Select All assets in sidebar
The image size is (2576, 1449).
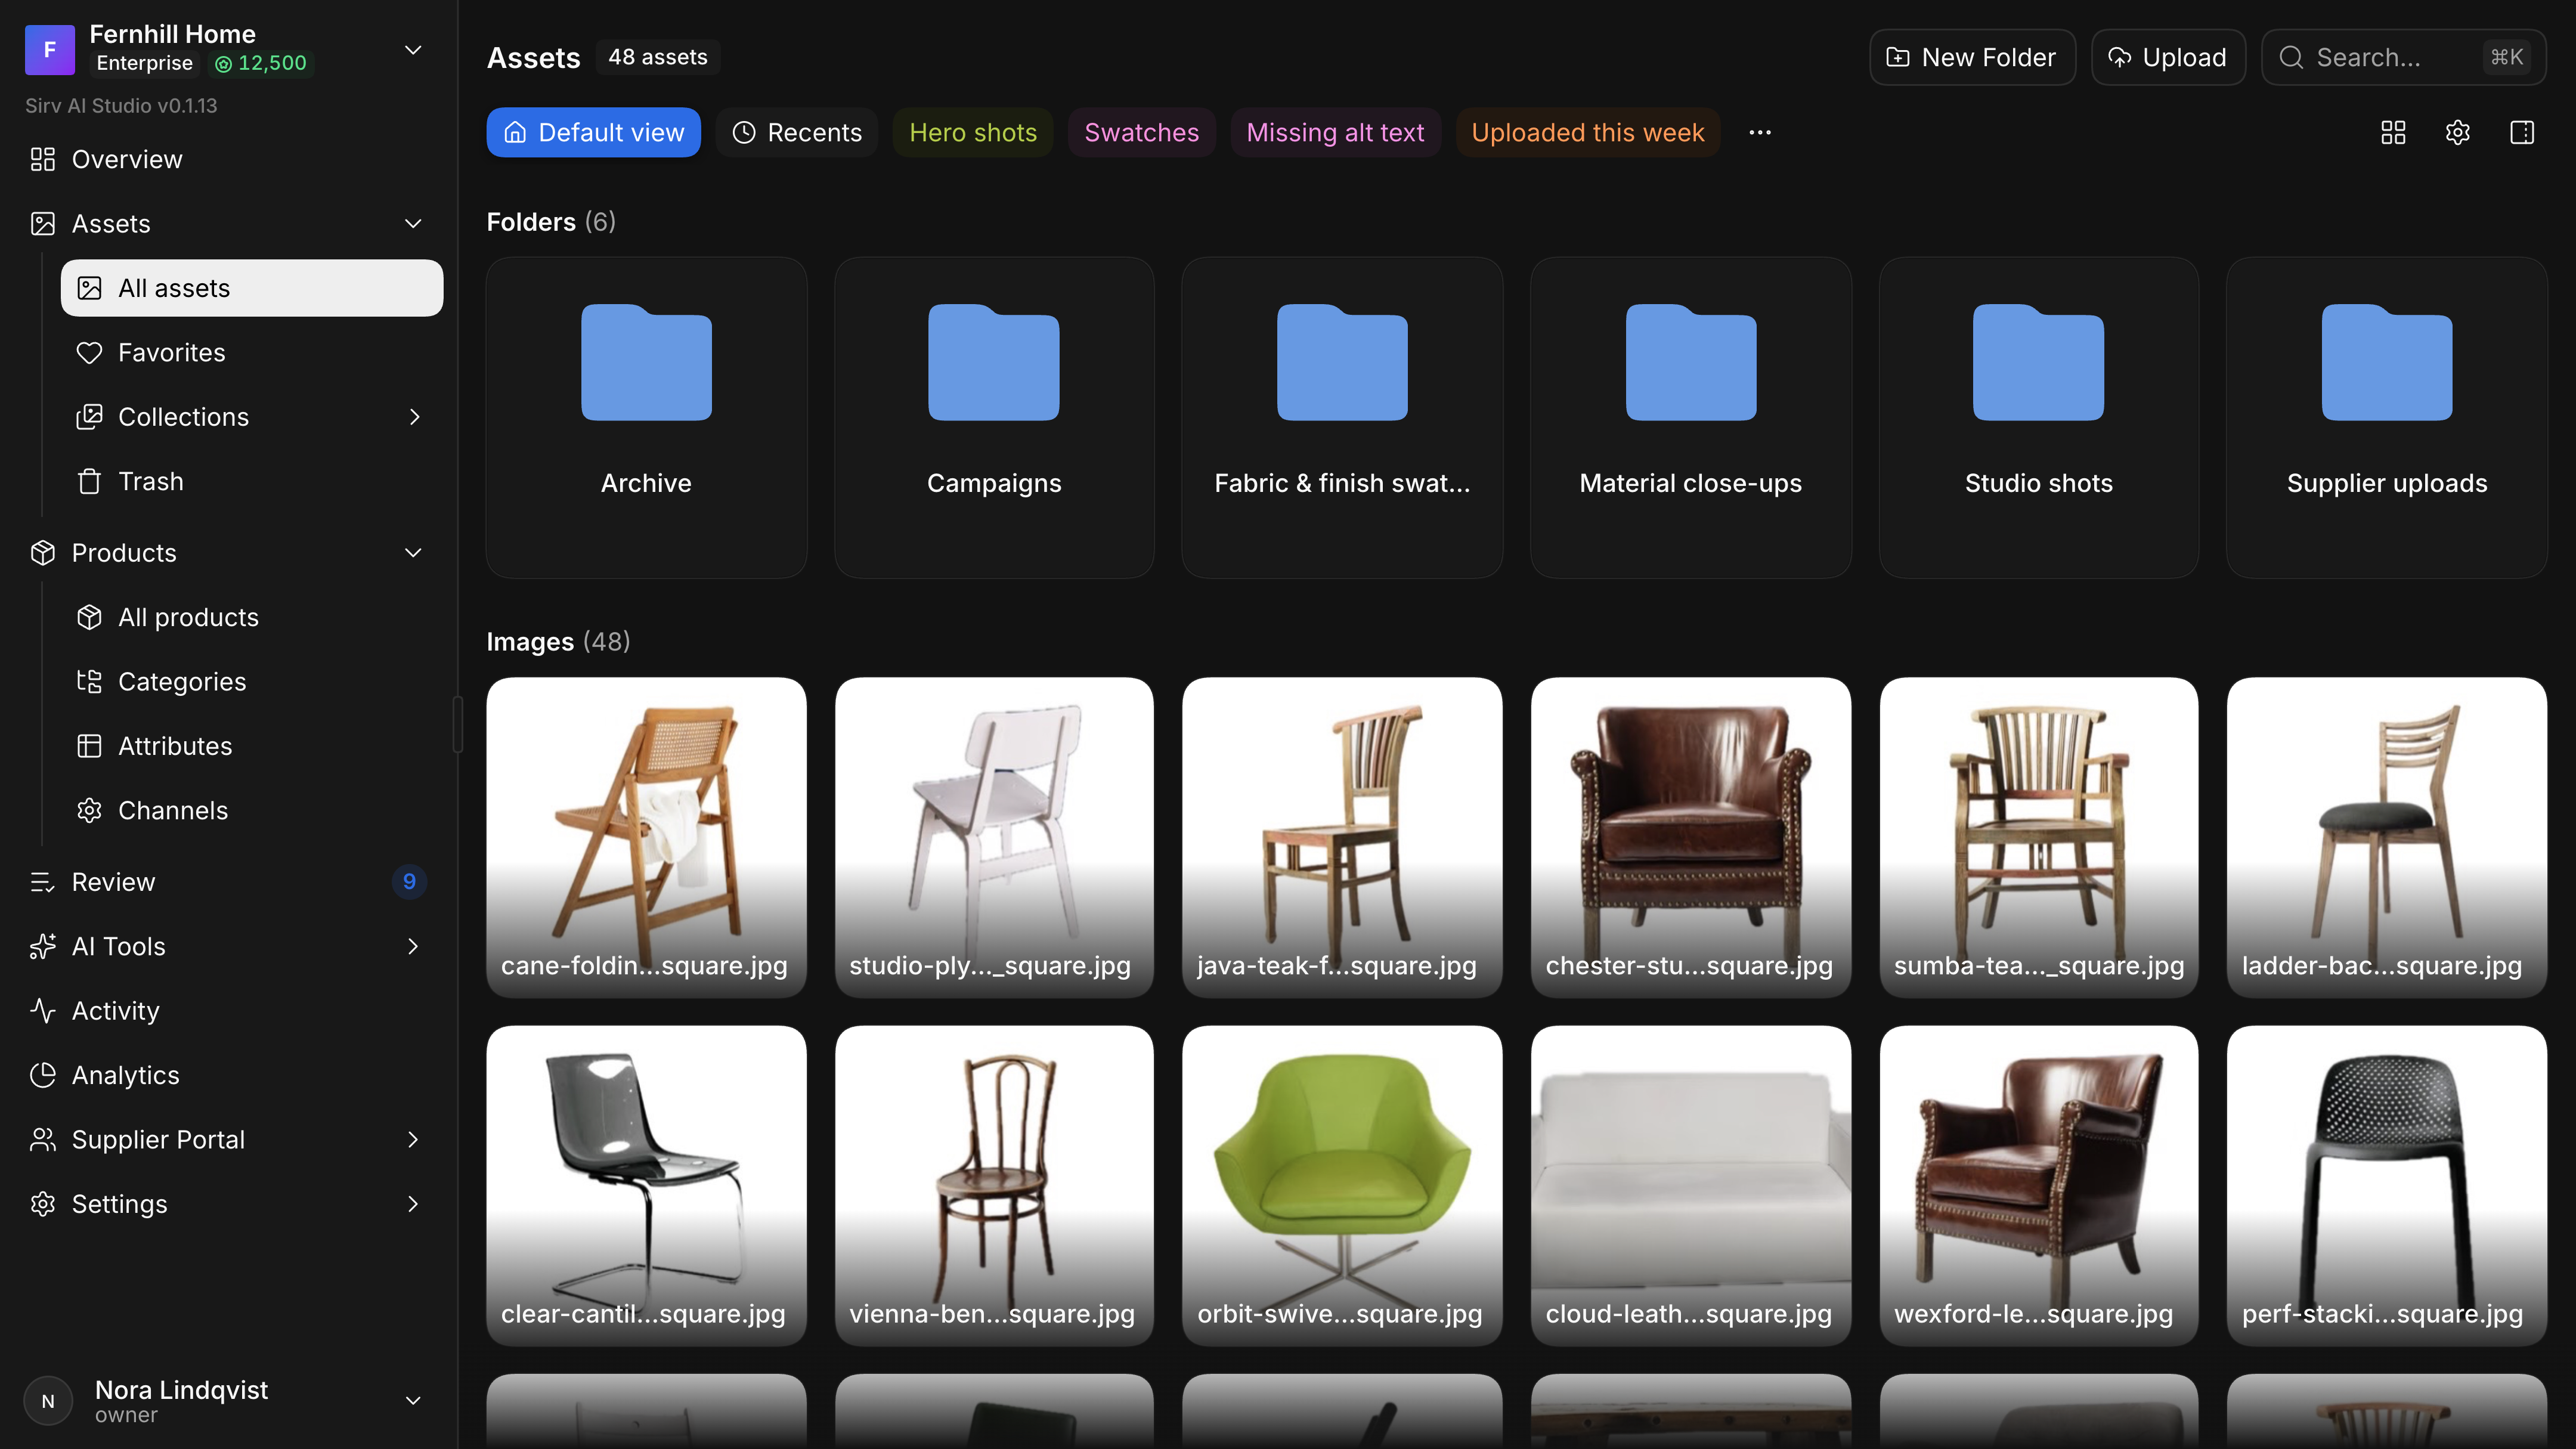[252, 288]
